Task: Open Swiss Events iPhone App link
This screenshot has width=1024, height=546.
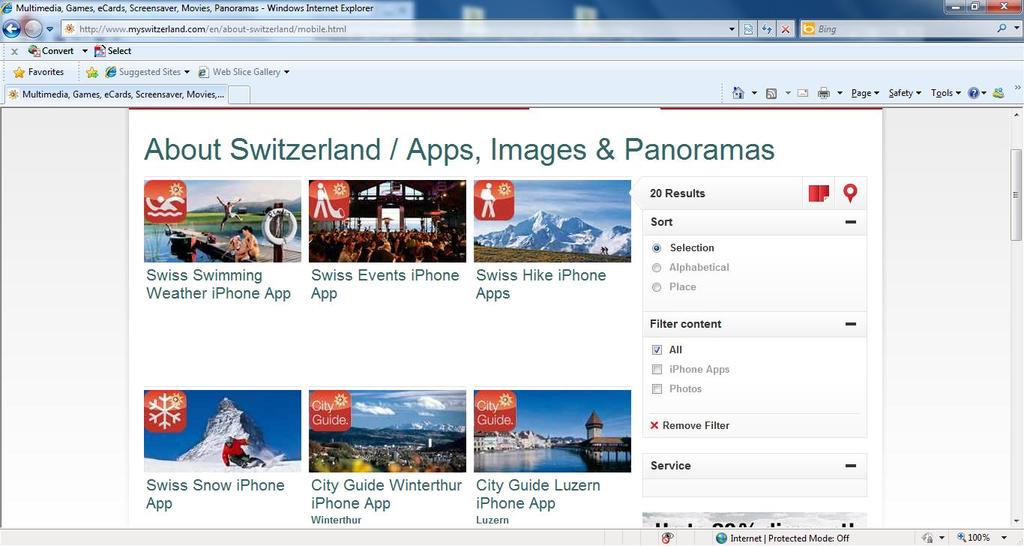Action: pos(385,285)
